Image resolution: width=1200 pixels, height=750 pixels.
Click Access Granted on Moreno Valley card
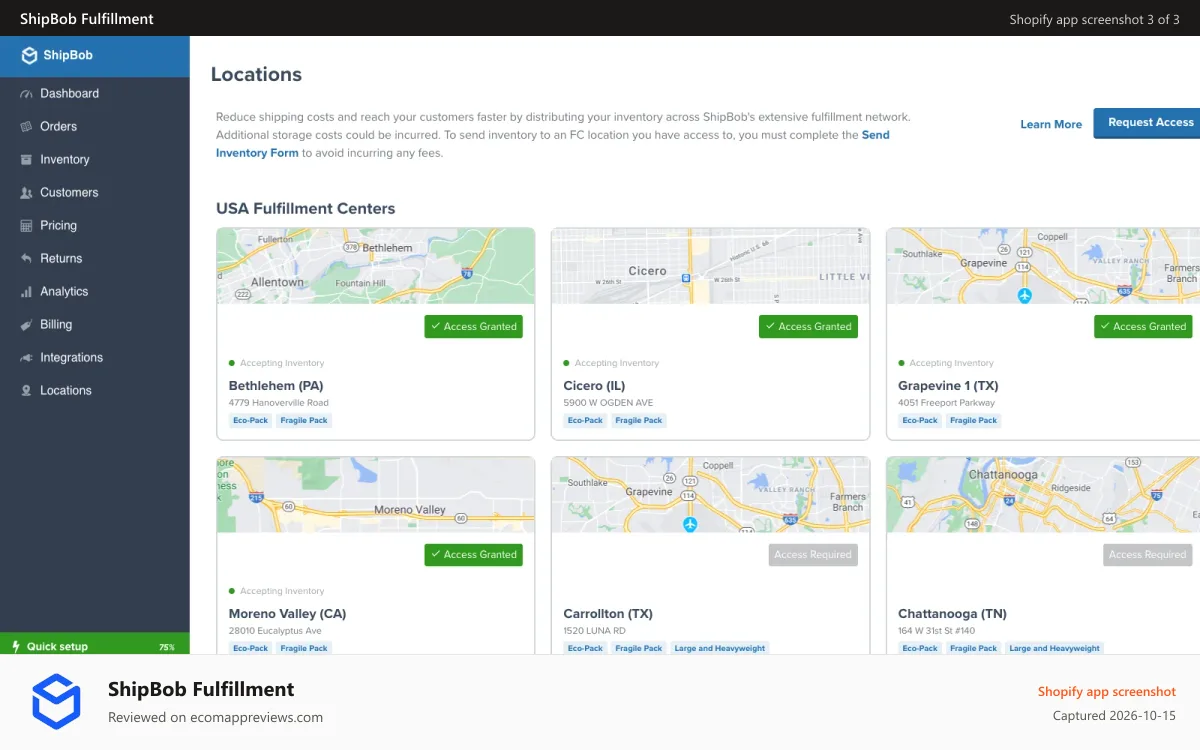coord(473,554)
